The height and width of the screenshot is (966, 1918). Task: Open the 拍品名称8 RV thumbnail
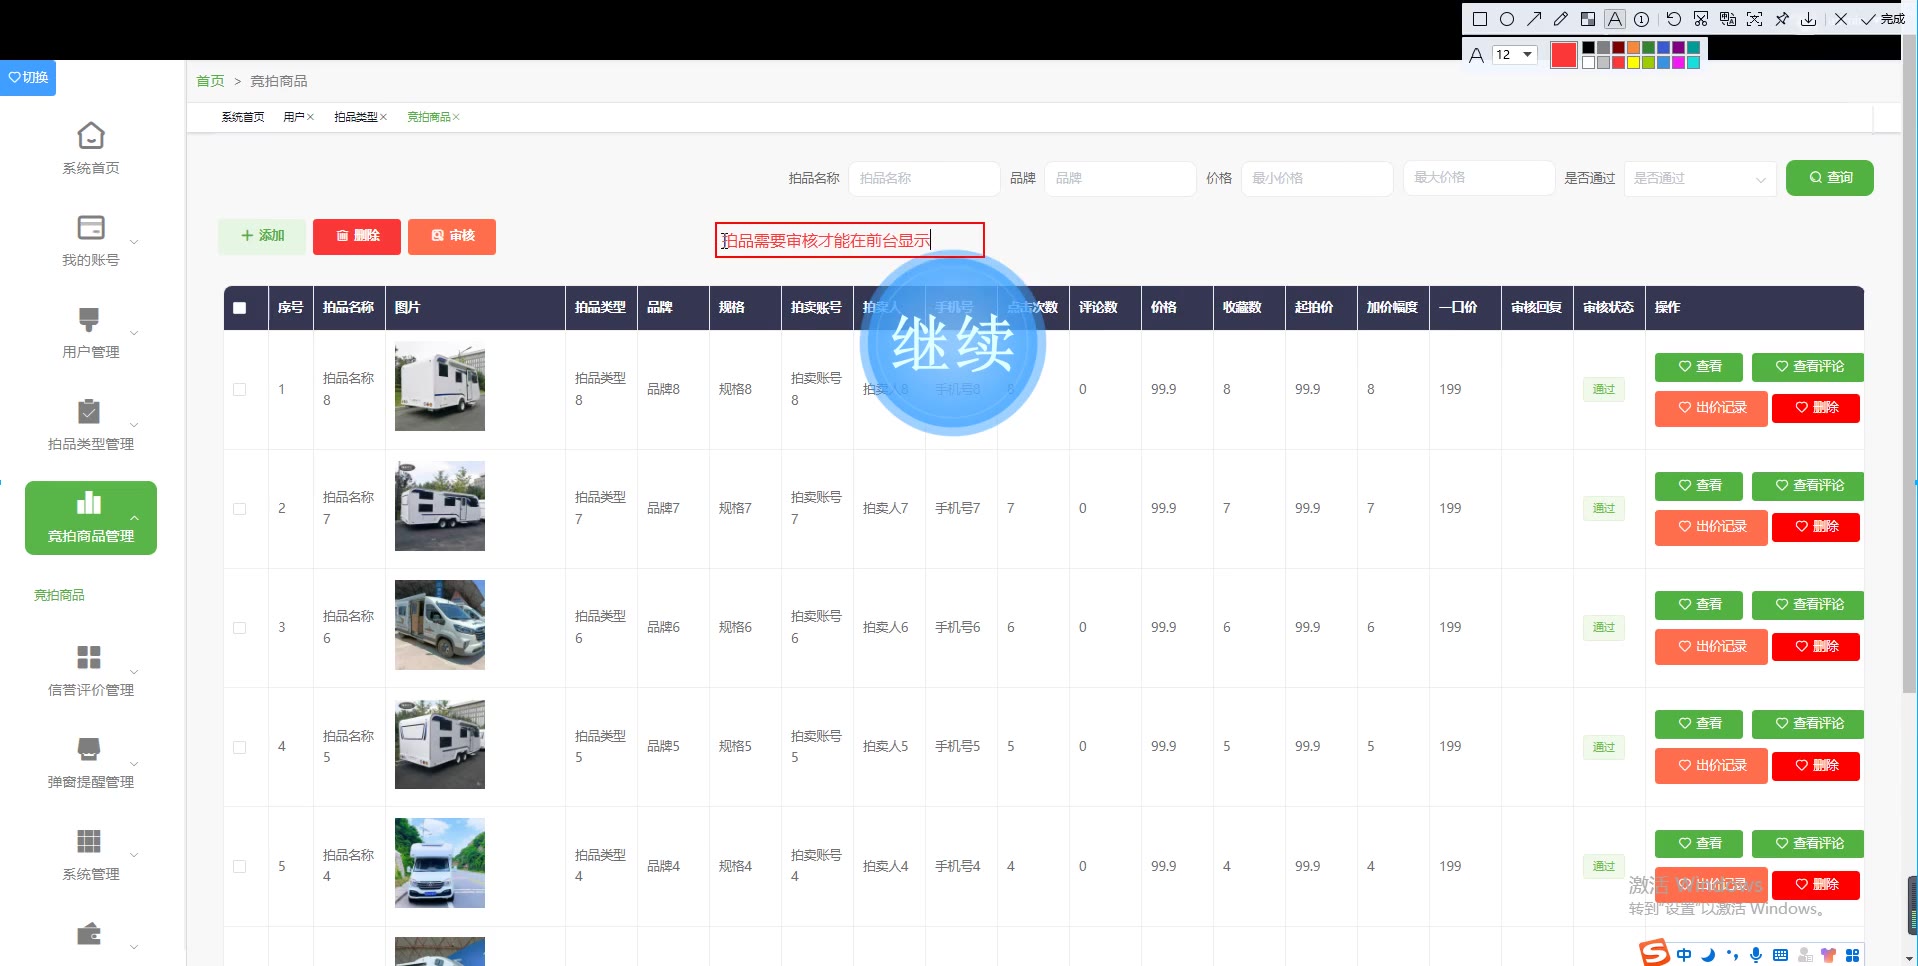[x=440, y=387]
